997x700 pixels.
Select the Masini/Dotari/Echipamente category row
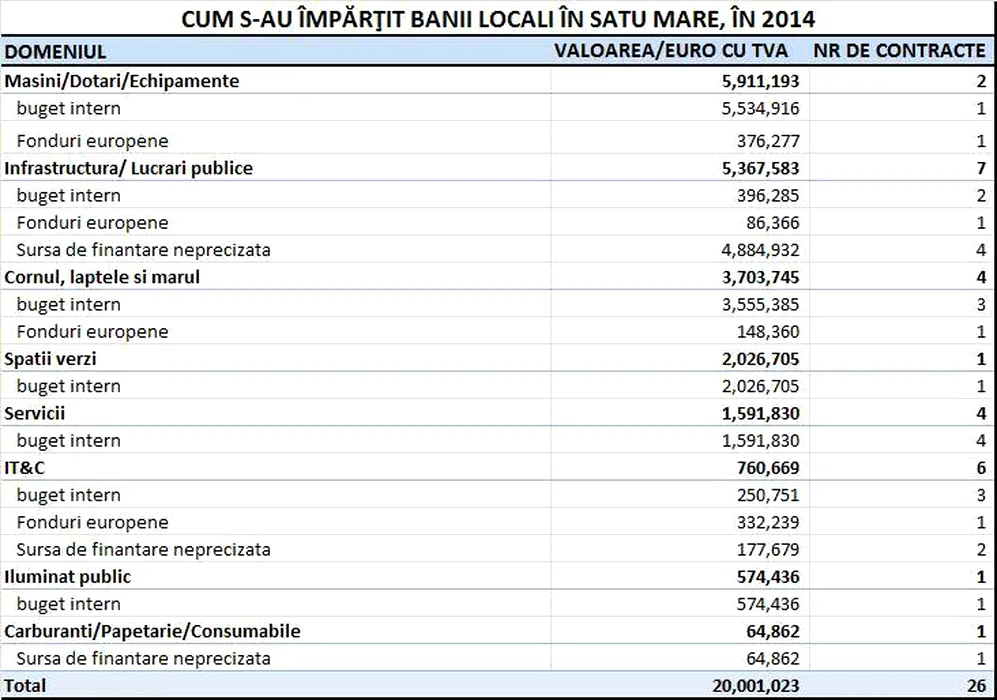click(x=122, y=81)
